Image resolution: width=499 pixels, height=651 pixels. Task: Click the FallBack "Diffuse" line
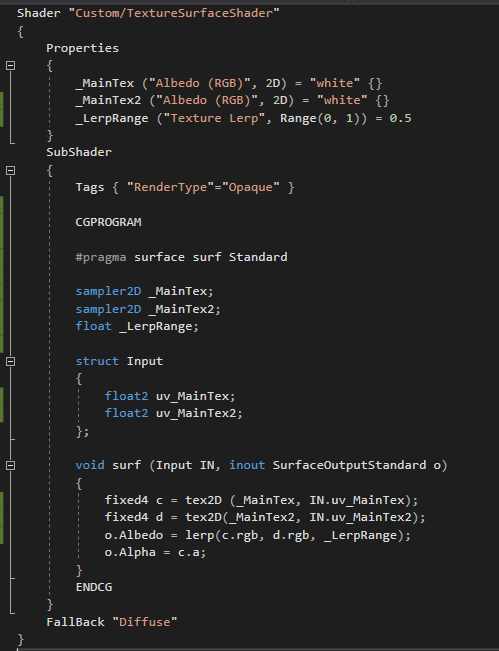[x=112, y=622]
